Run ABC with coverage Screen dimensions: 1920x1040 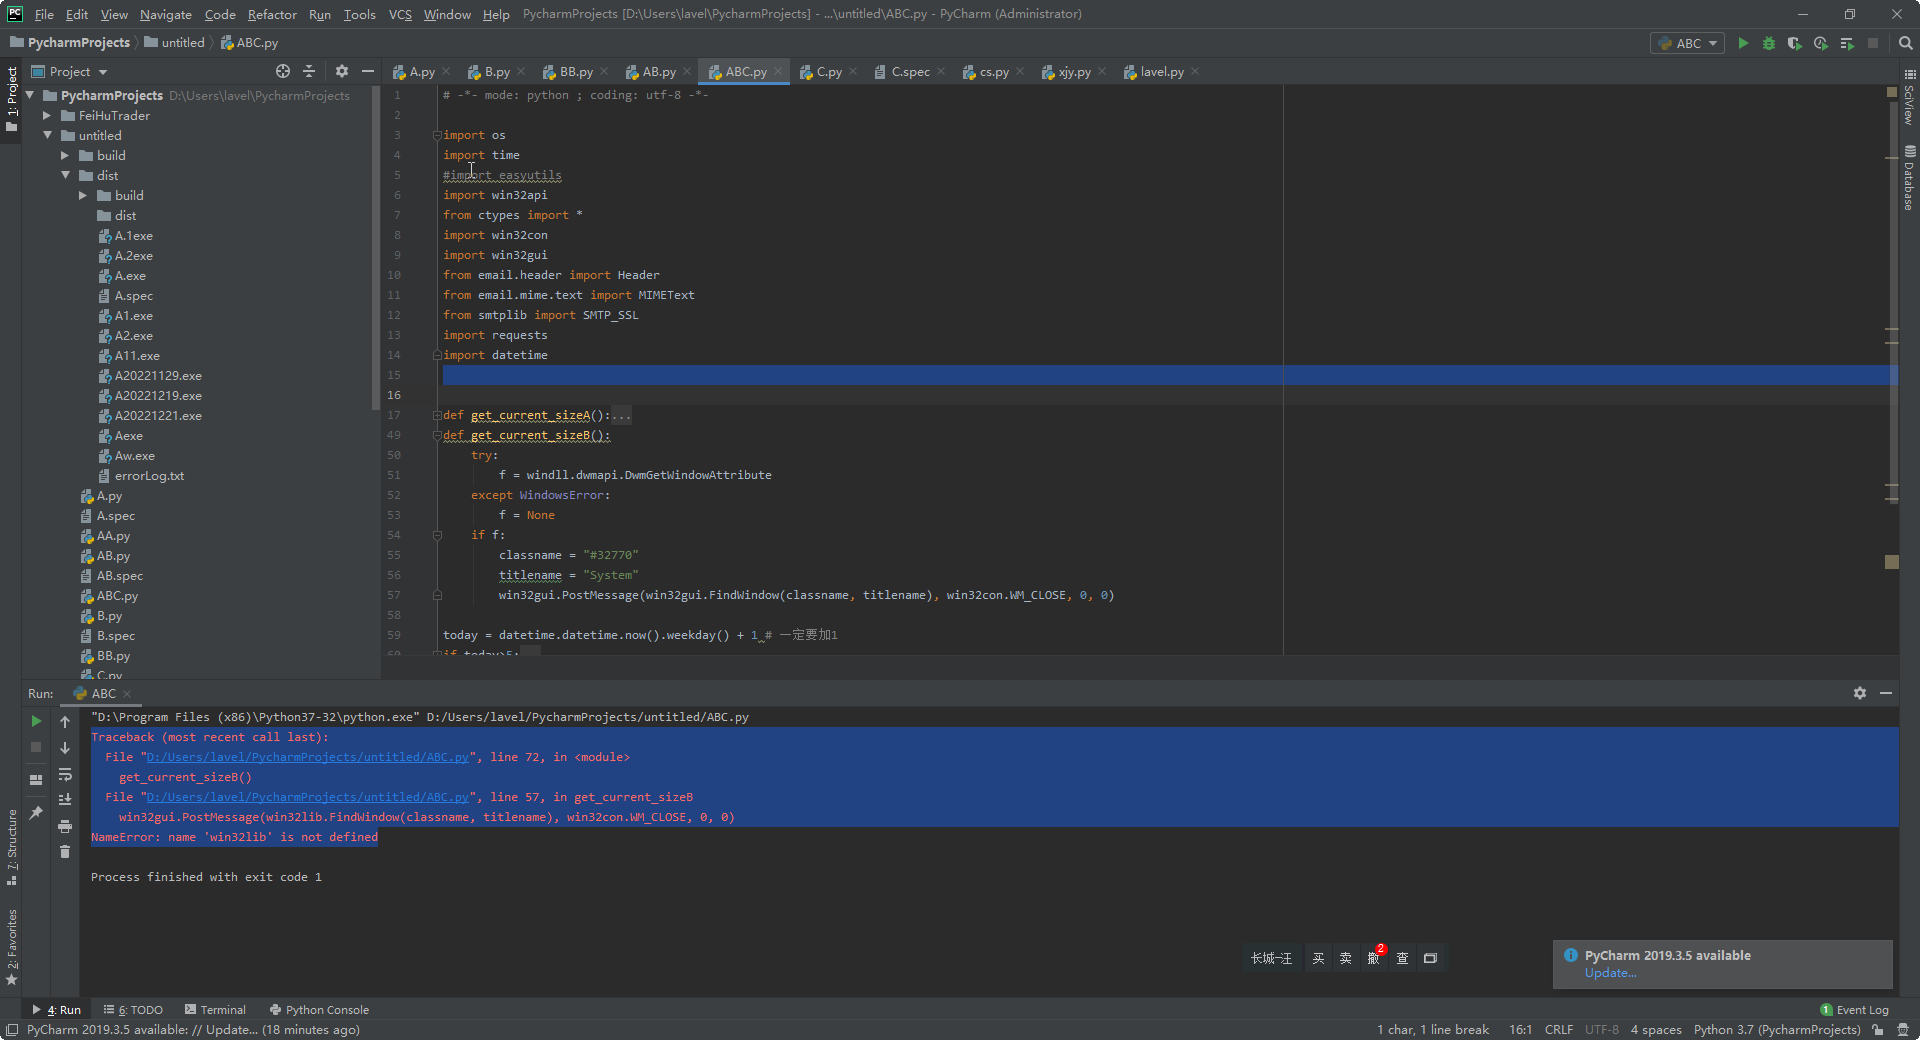[x=1795, y=43]
